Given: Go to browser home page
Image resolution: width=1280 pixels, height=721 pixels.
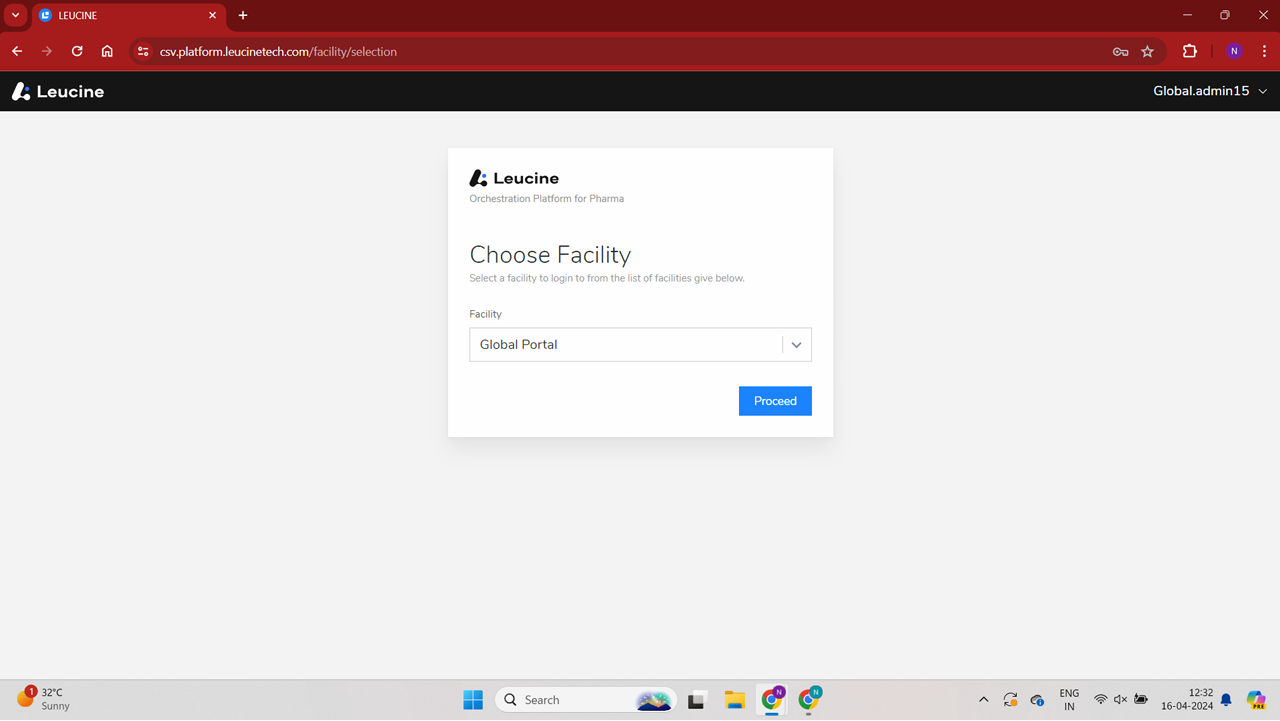Looking at the screenshot, I should (107, 51).
